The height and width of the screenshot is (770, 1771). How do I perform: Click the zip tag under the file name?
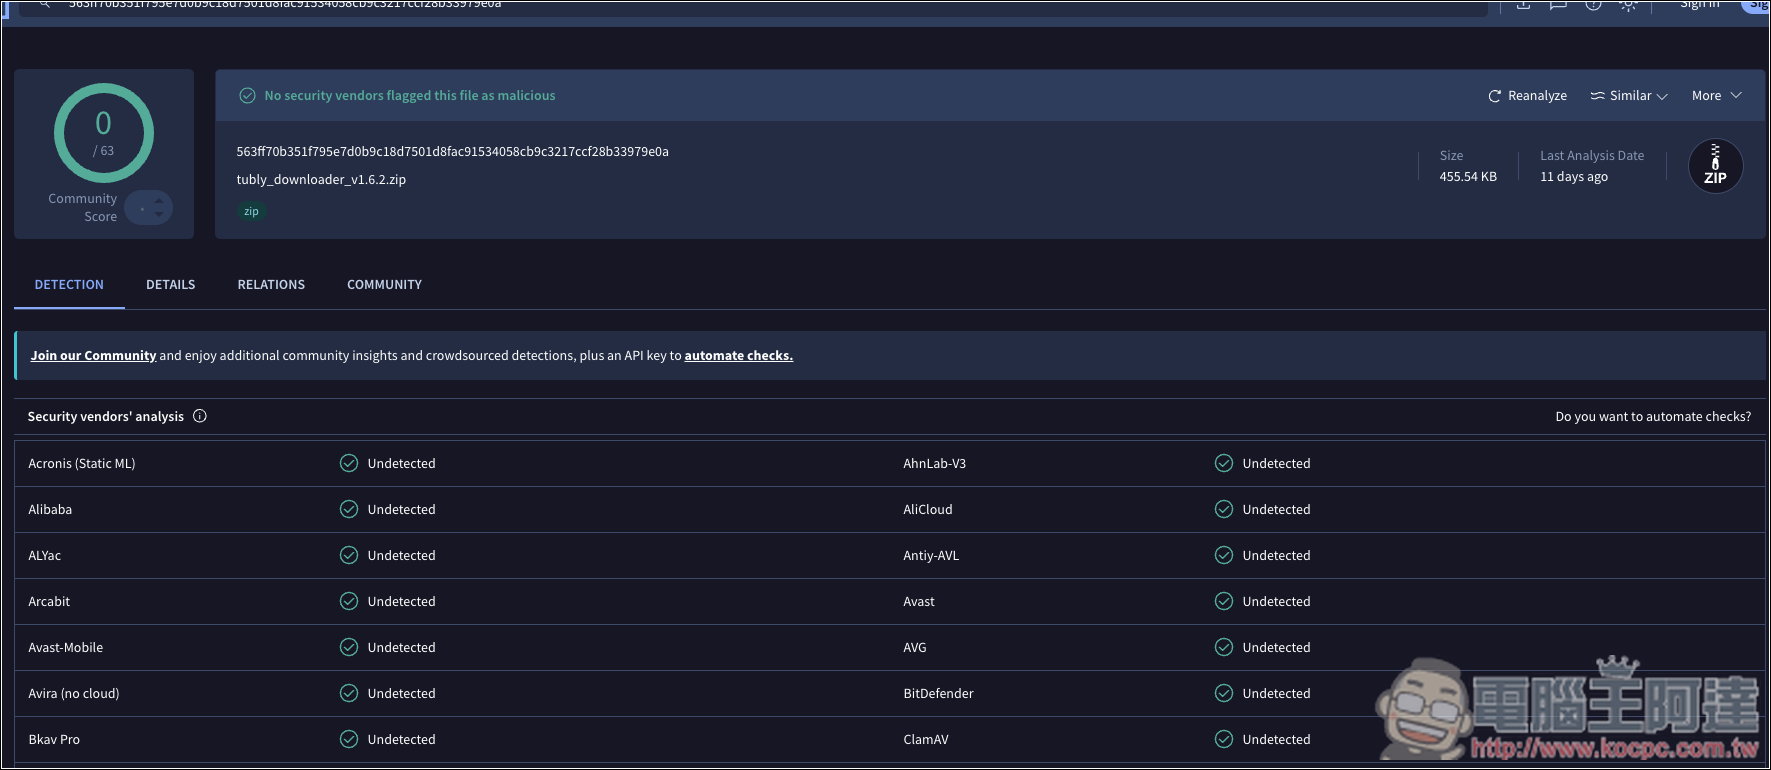coord(252,211)
